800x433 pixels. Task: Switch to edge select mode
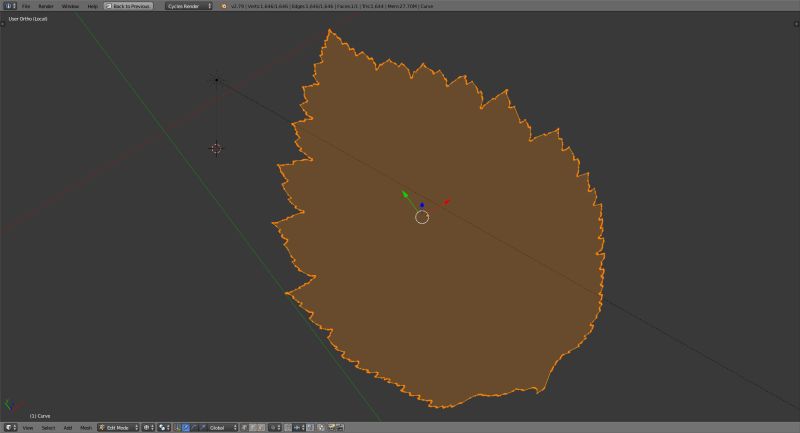tap(253, 427)
